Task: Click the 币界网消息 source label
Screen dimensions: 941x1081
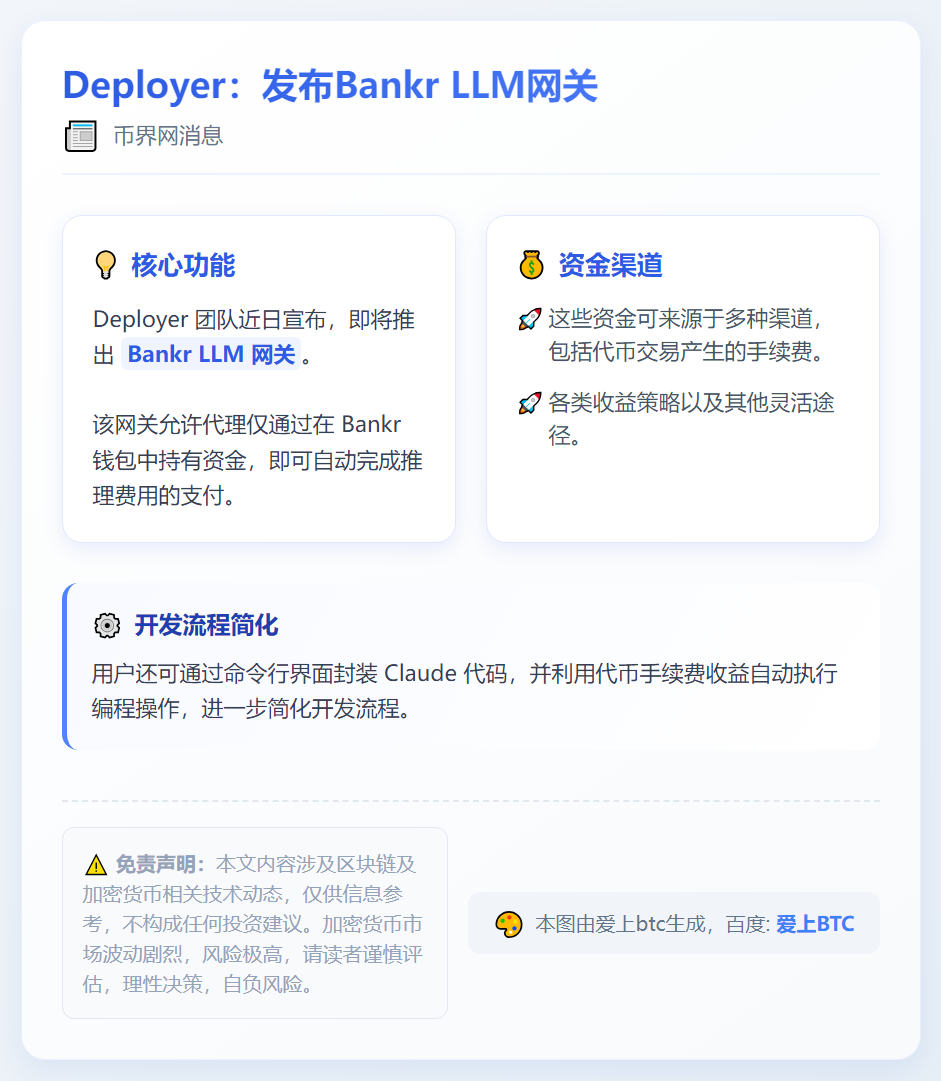Action: pos(168,136)
